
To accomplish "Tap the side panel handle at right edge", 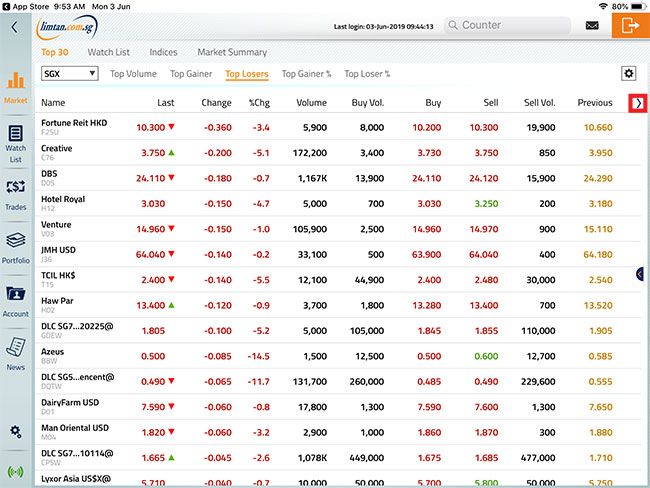I will [x=640, y=274].
